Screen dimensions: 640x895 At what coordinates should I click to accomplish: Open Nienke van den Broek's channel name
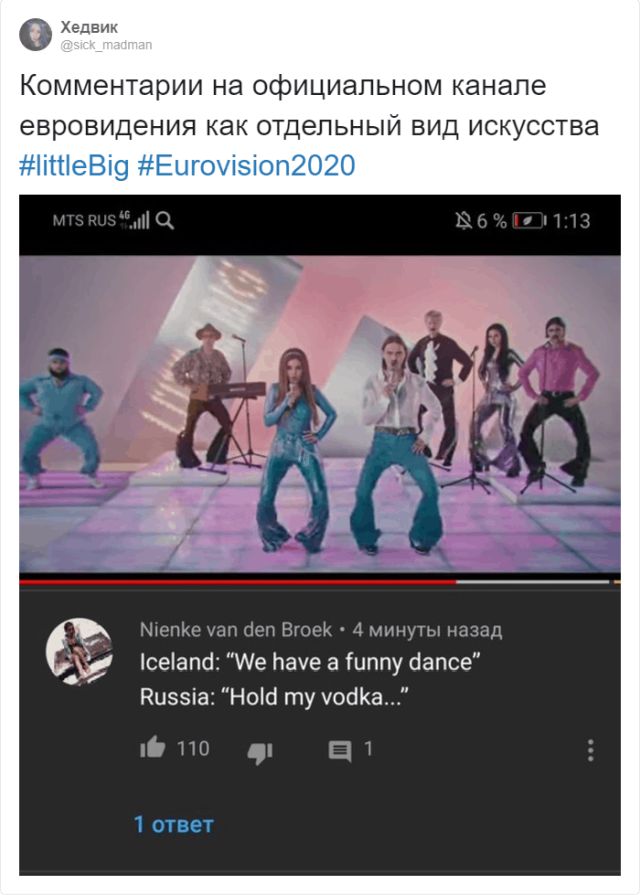(235, 630)
